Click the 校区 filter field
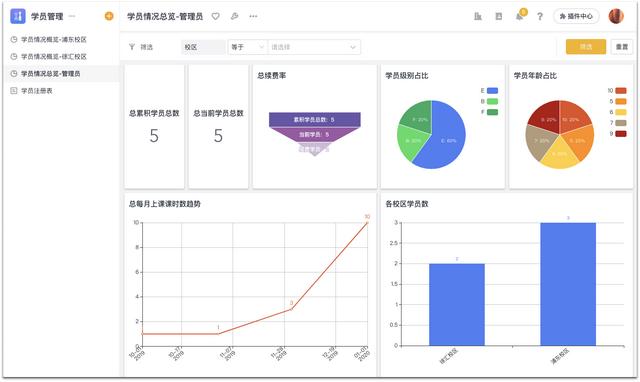Viewport: 640px width, 382px height. pyautogui.click(x=203, y=47)
